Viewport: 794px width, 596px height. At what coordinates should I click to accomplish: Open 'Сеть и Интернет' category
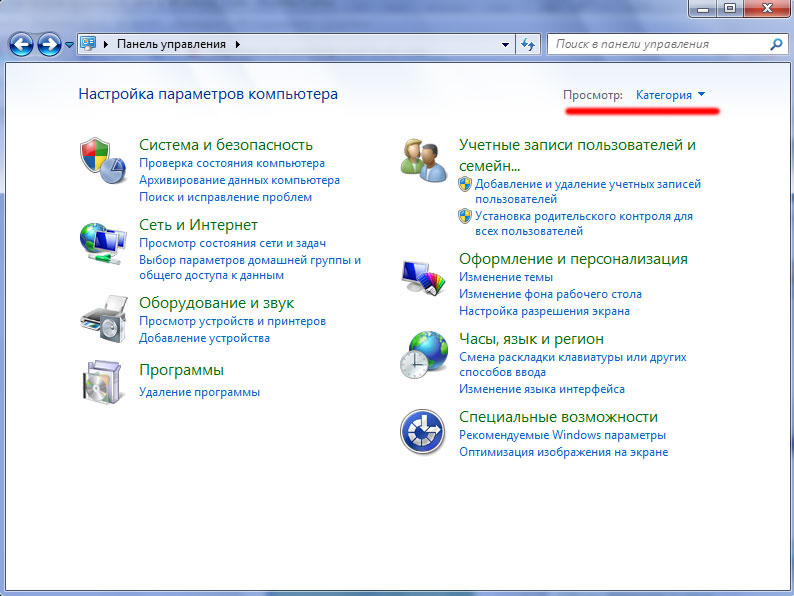point(198,225)
